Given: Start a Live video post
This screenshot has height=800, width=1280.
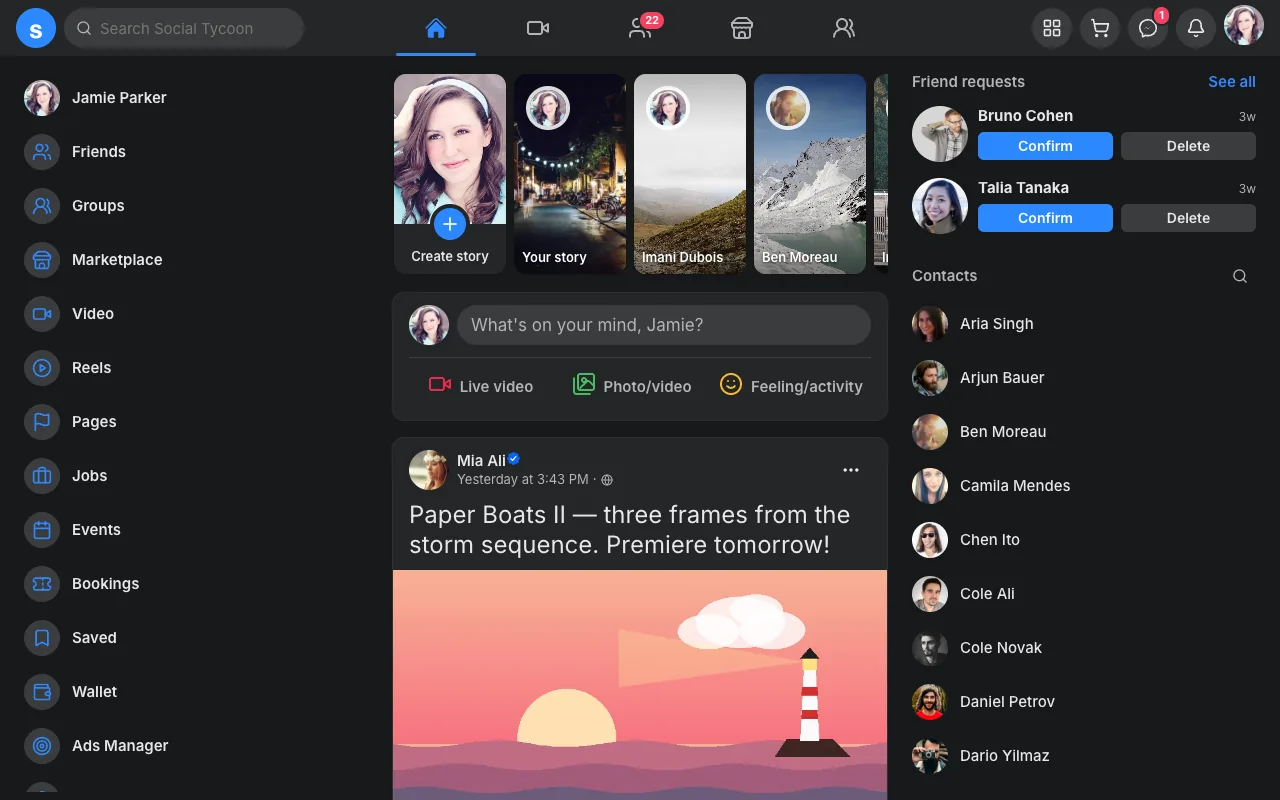Looking at the screenshot, I should coord(481,386).
